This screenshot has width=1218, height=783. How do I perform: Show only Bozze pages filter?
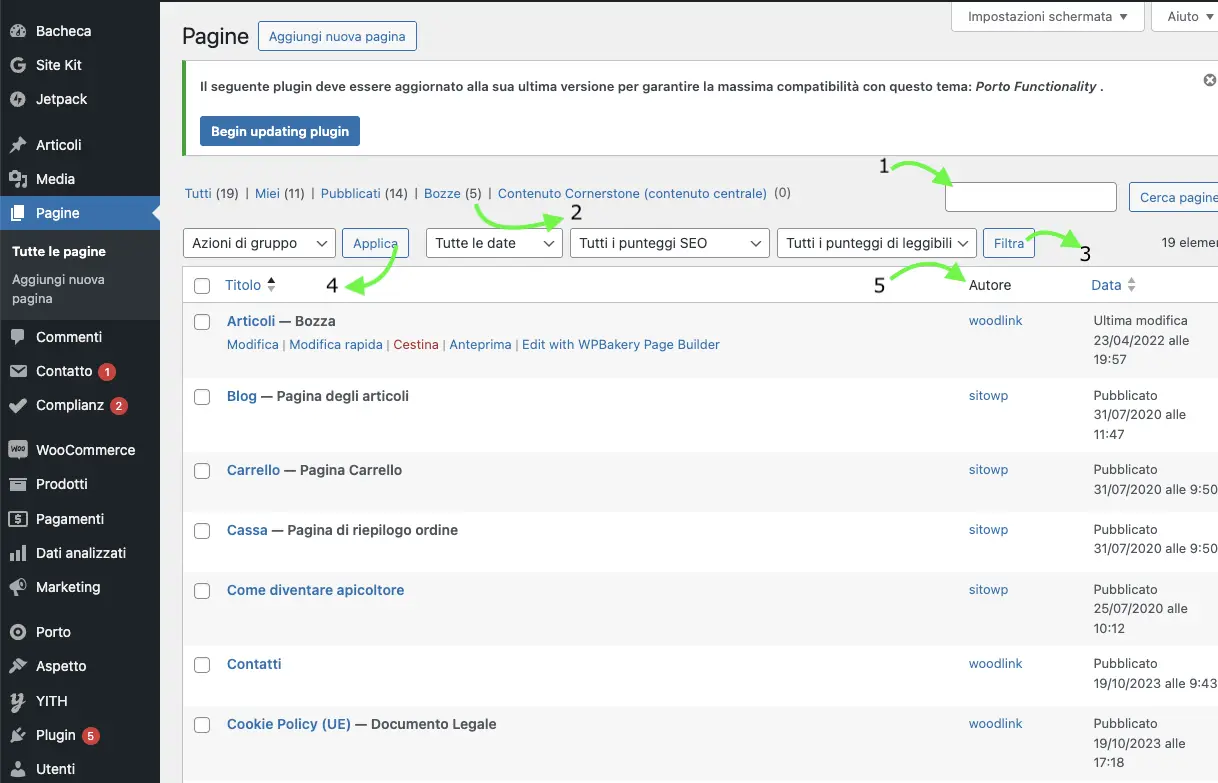pyautogui.click(x=442, y=193)
